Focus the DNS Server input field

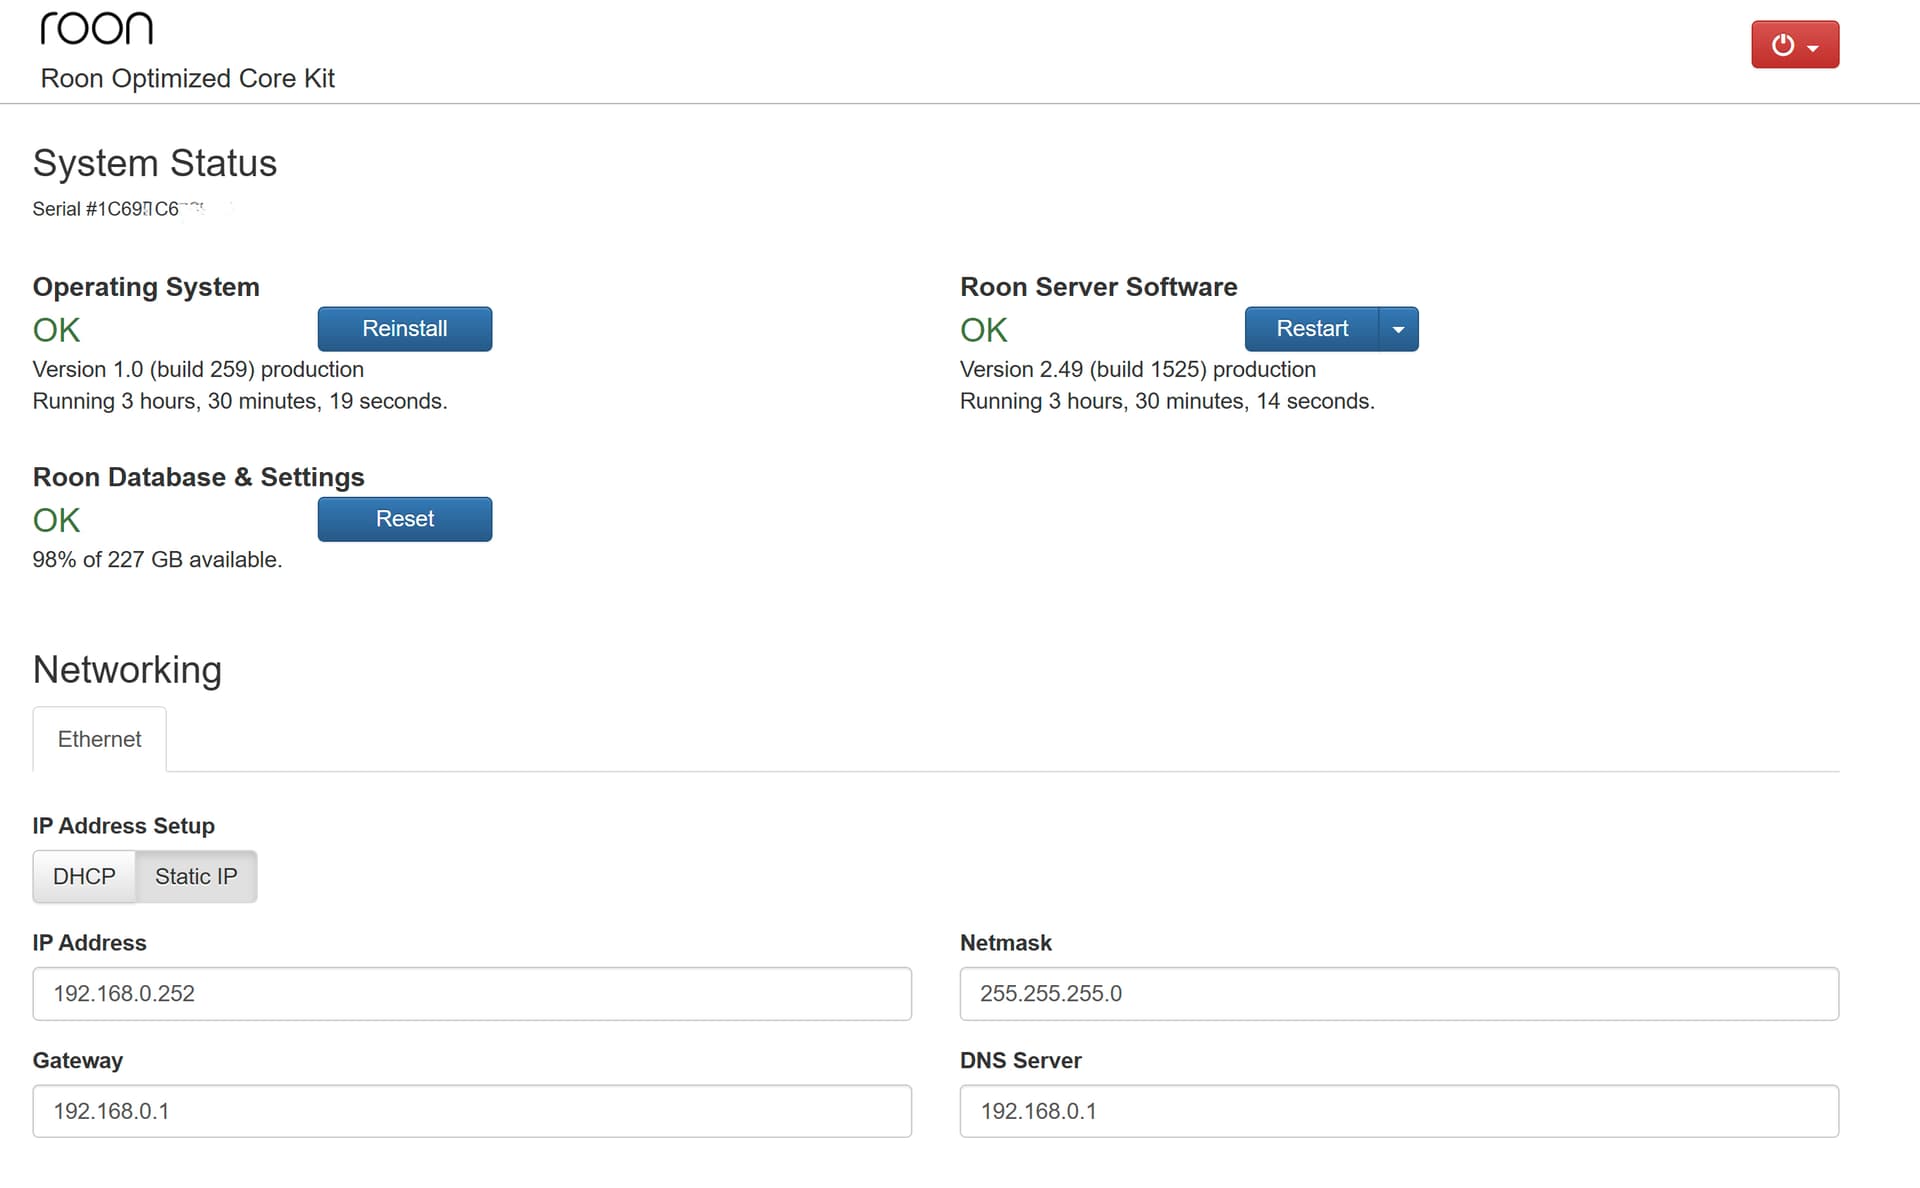click(x=1399, y=1111)
